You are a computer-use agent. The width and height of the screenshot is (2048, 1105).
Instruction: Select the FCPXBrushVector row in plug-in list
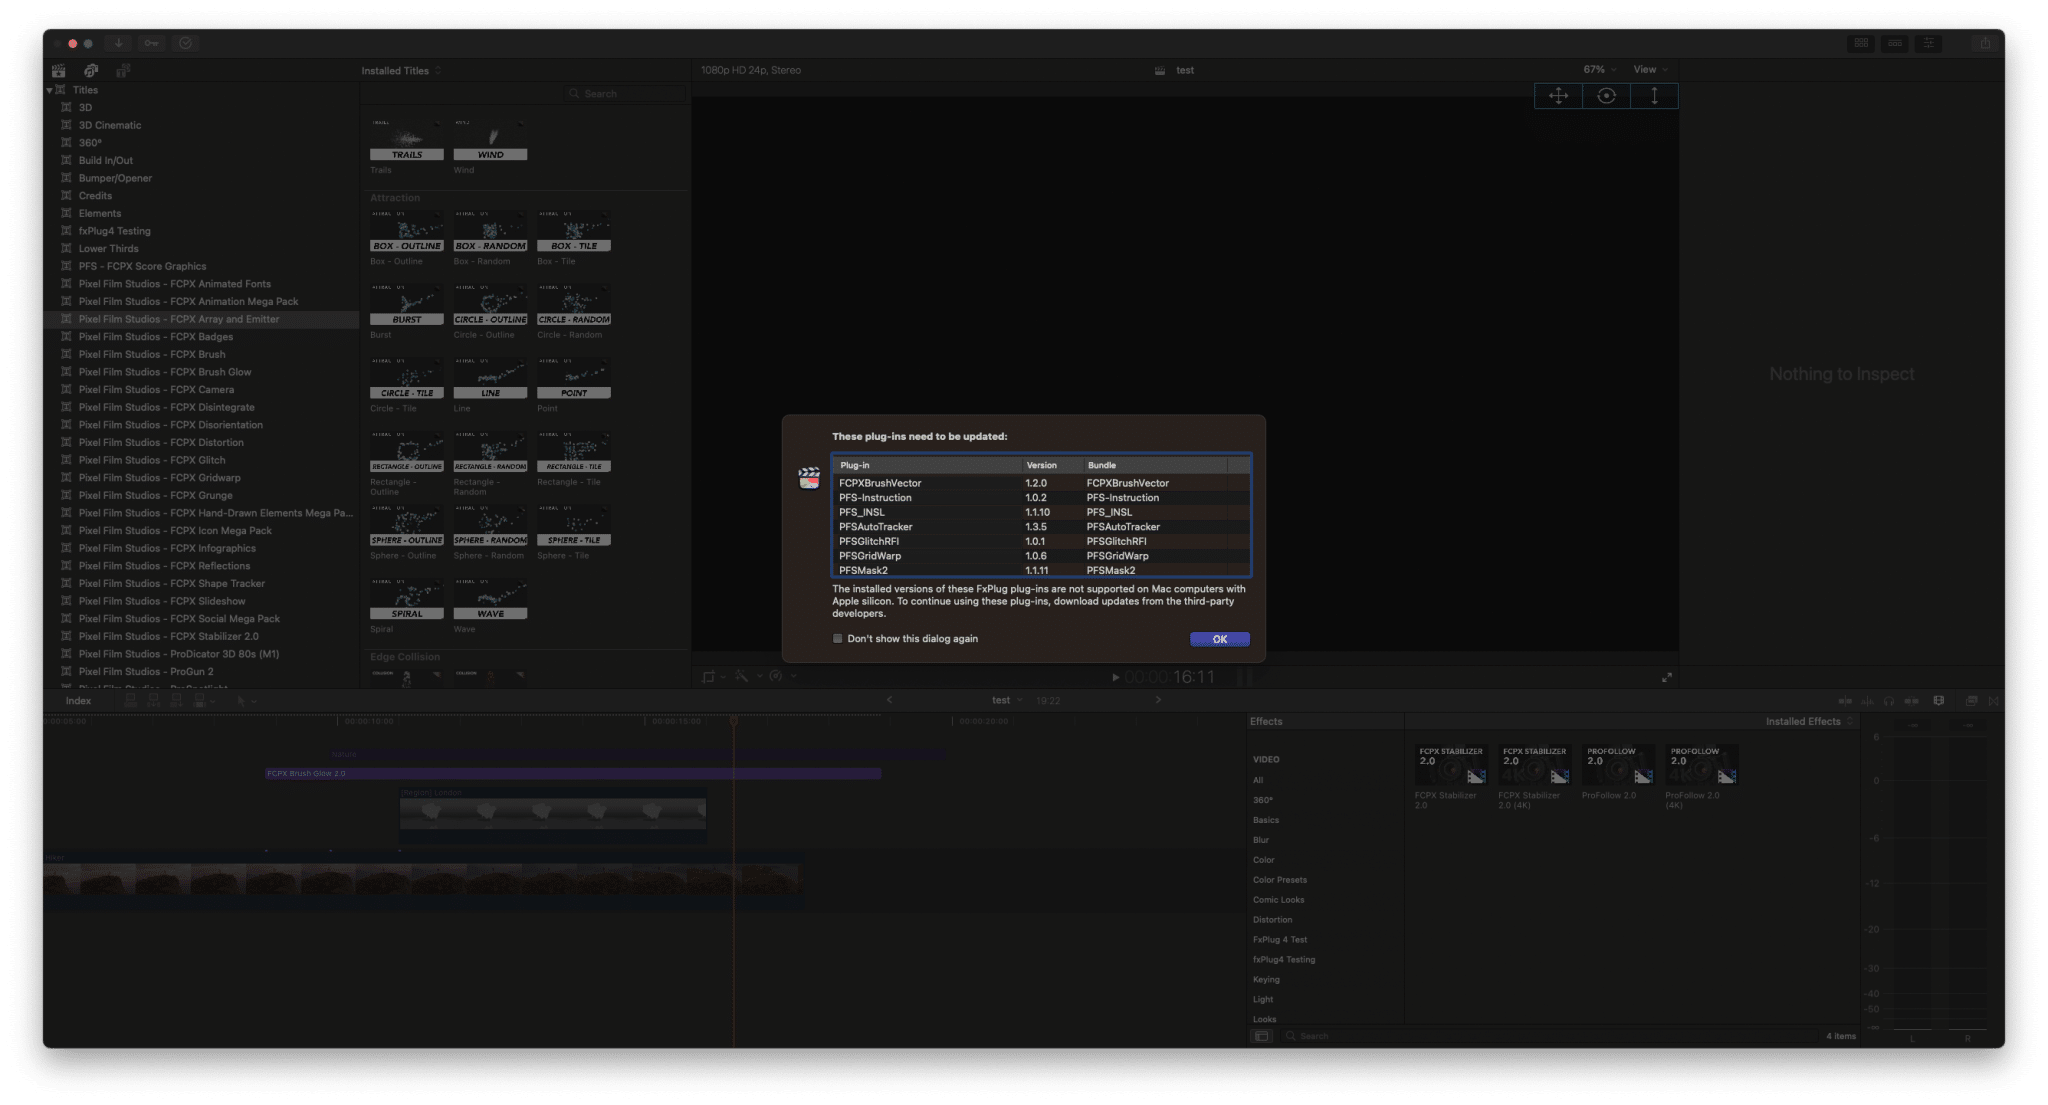click(x=1040, y=483)
